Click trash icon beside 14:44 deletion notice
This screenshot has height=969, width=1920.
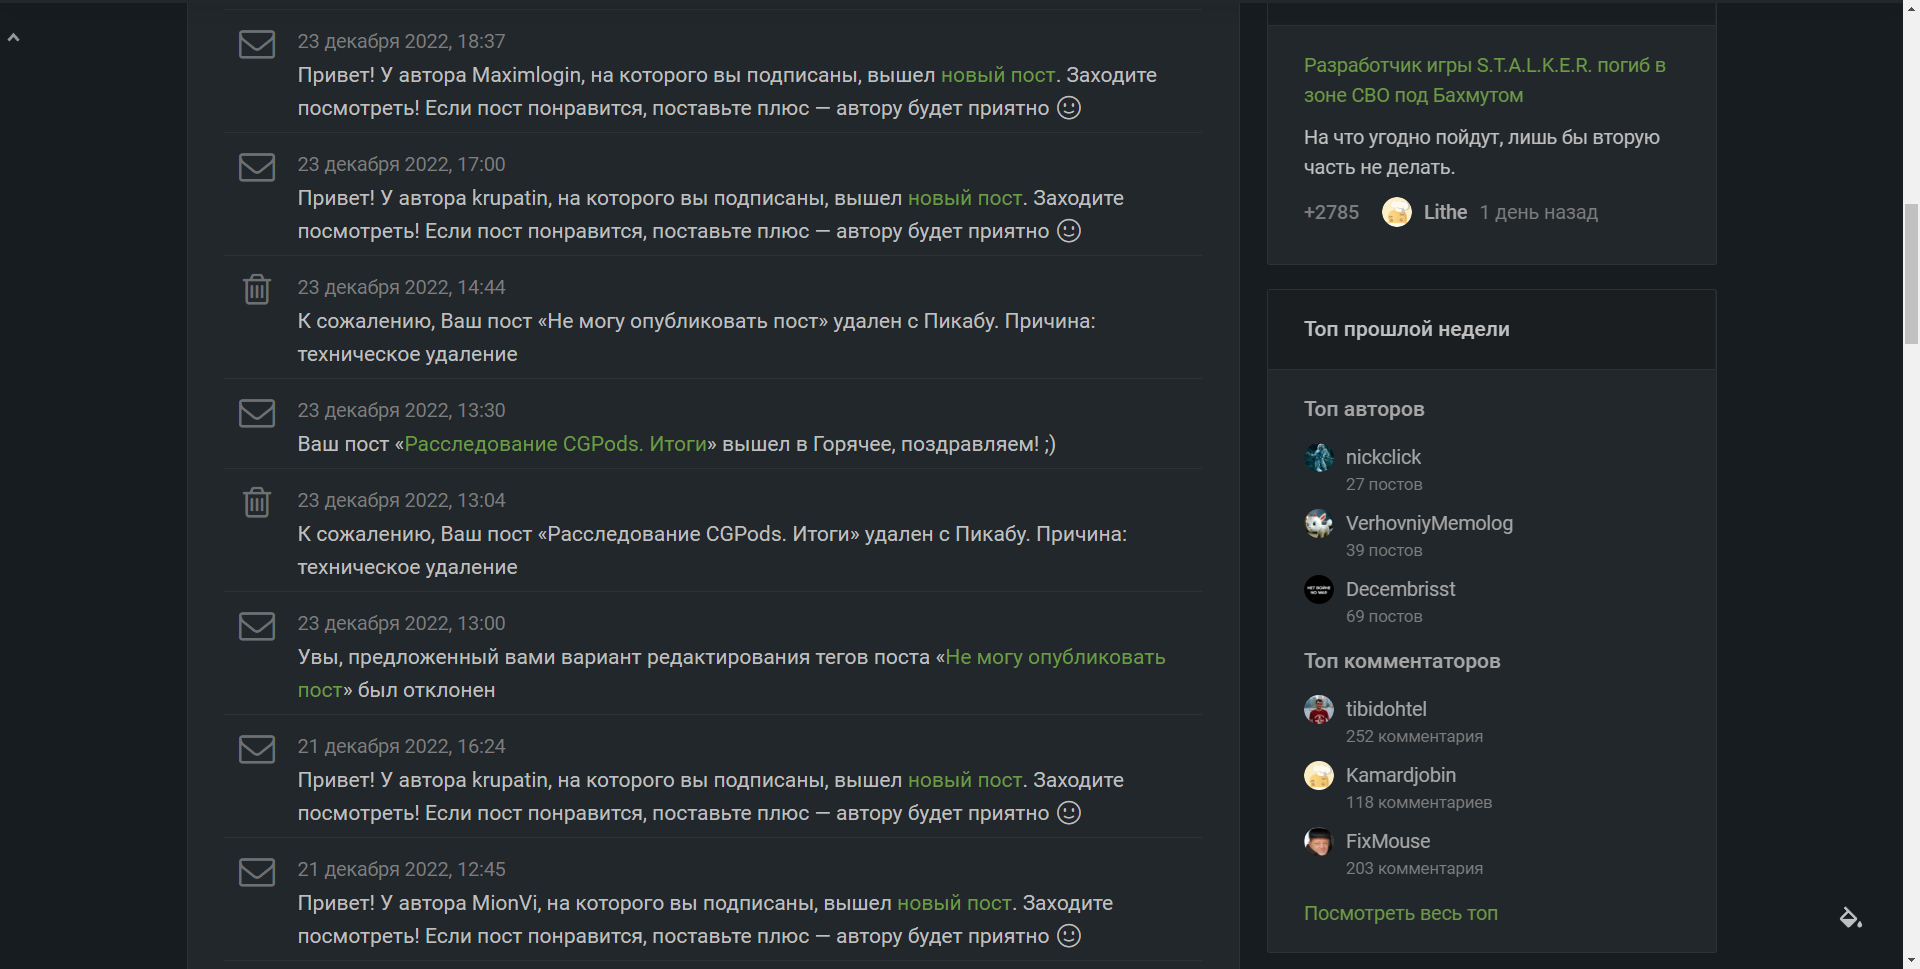257,289
